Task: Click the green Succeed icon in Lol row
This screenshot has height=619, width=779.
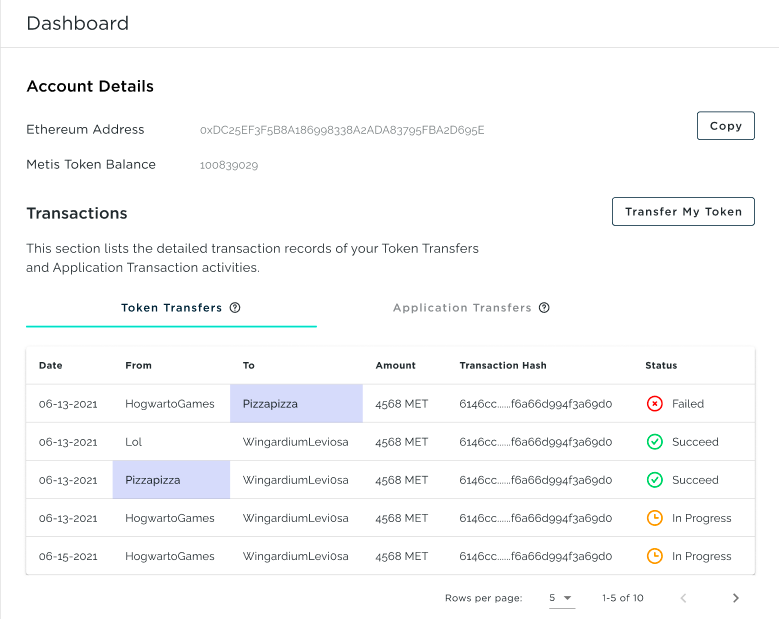Action: coord(655,442)
